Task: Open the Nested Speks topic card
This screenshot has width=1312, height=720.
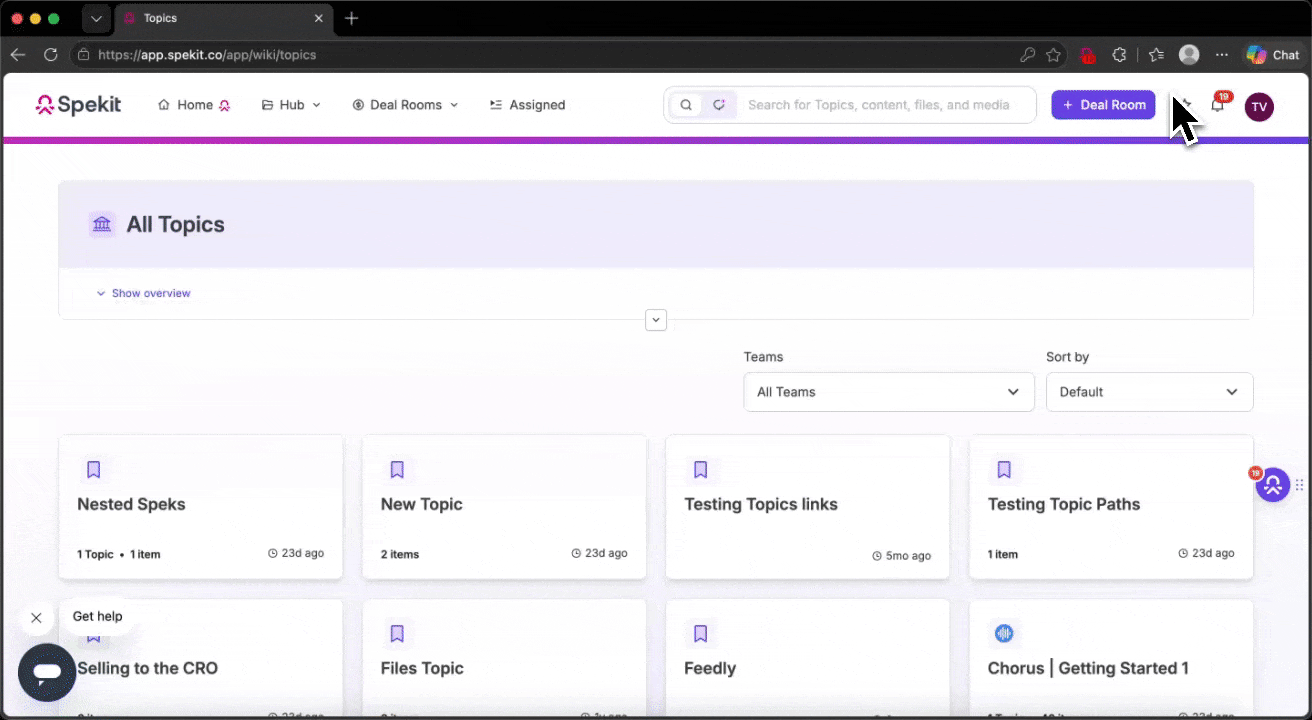Action: 201,506
